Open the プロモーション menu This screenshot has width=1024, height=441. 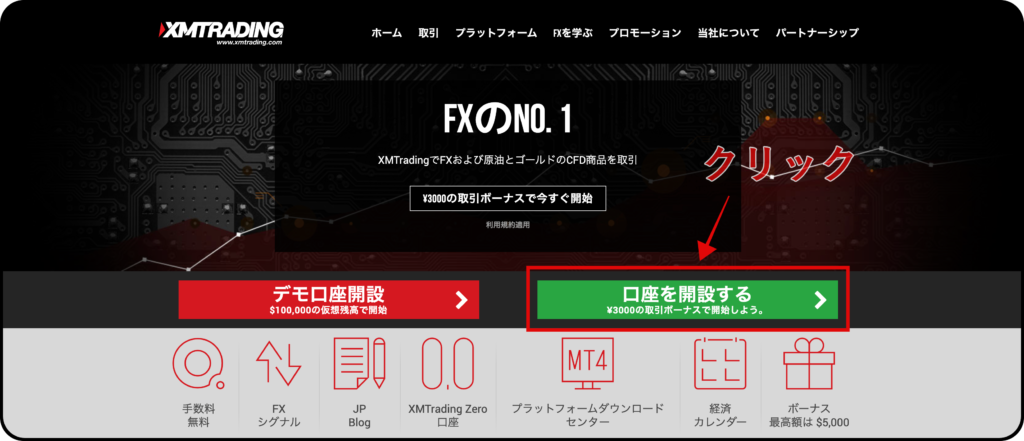coord(645,33)
